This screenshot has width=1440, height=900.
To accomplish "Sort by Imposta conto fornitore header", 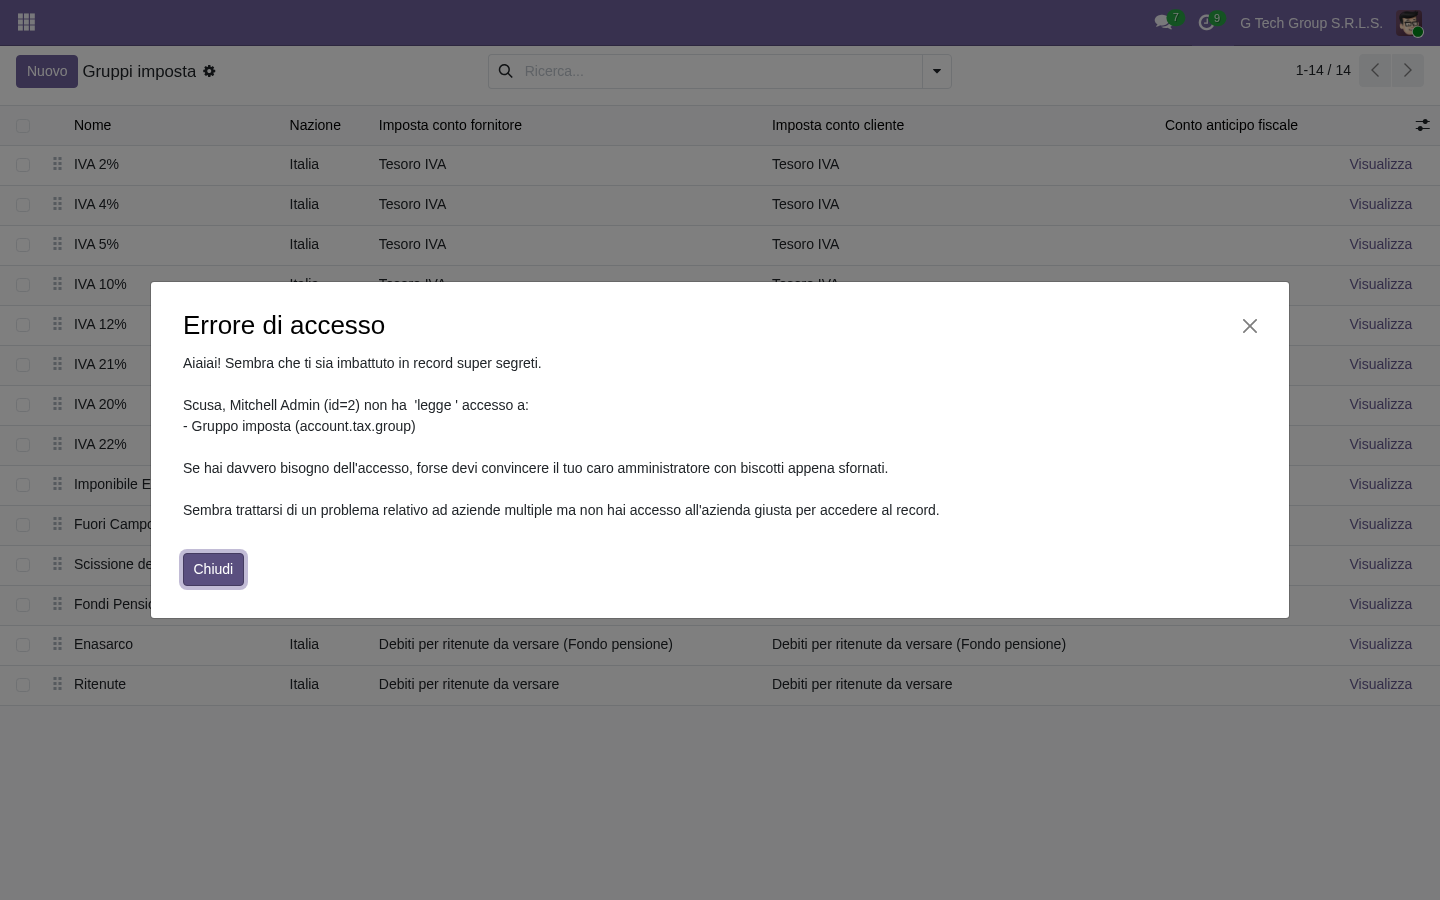I will tap(450, 125).
